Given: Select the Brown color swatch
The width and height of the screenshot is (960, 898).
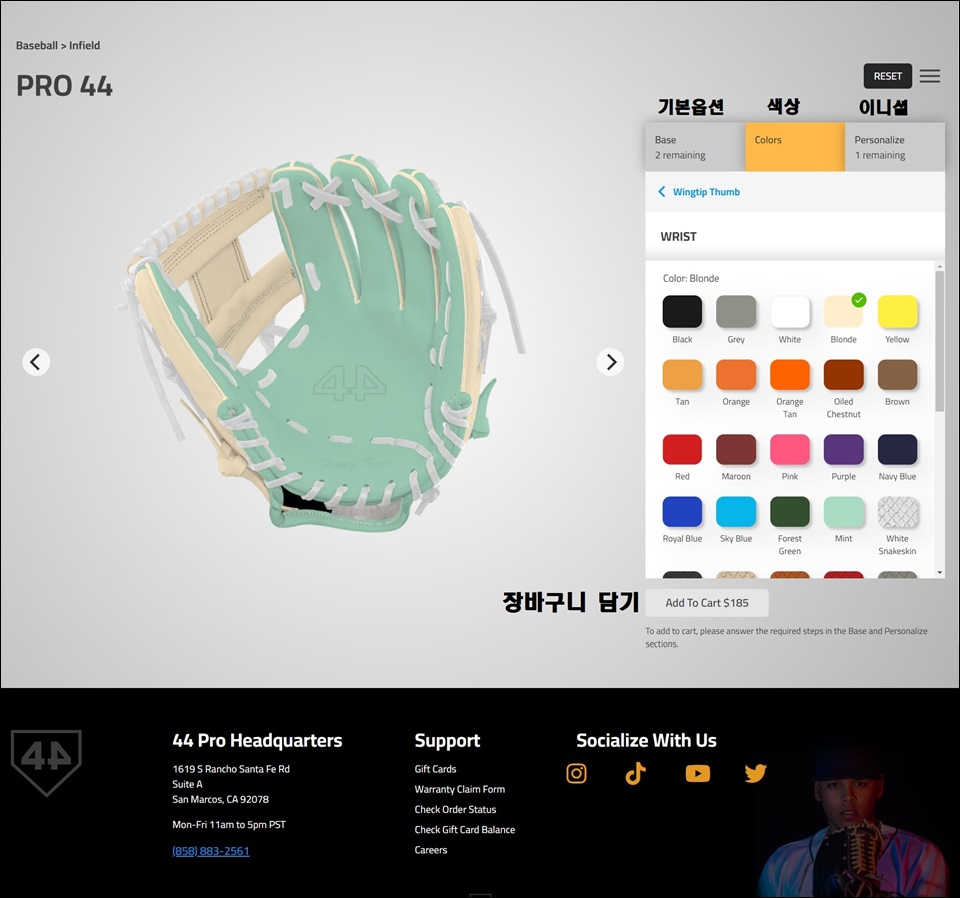Looking at the screenshot, I should pos(898,374).
